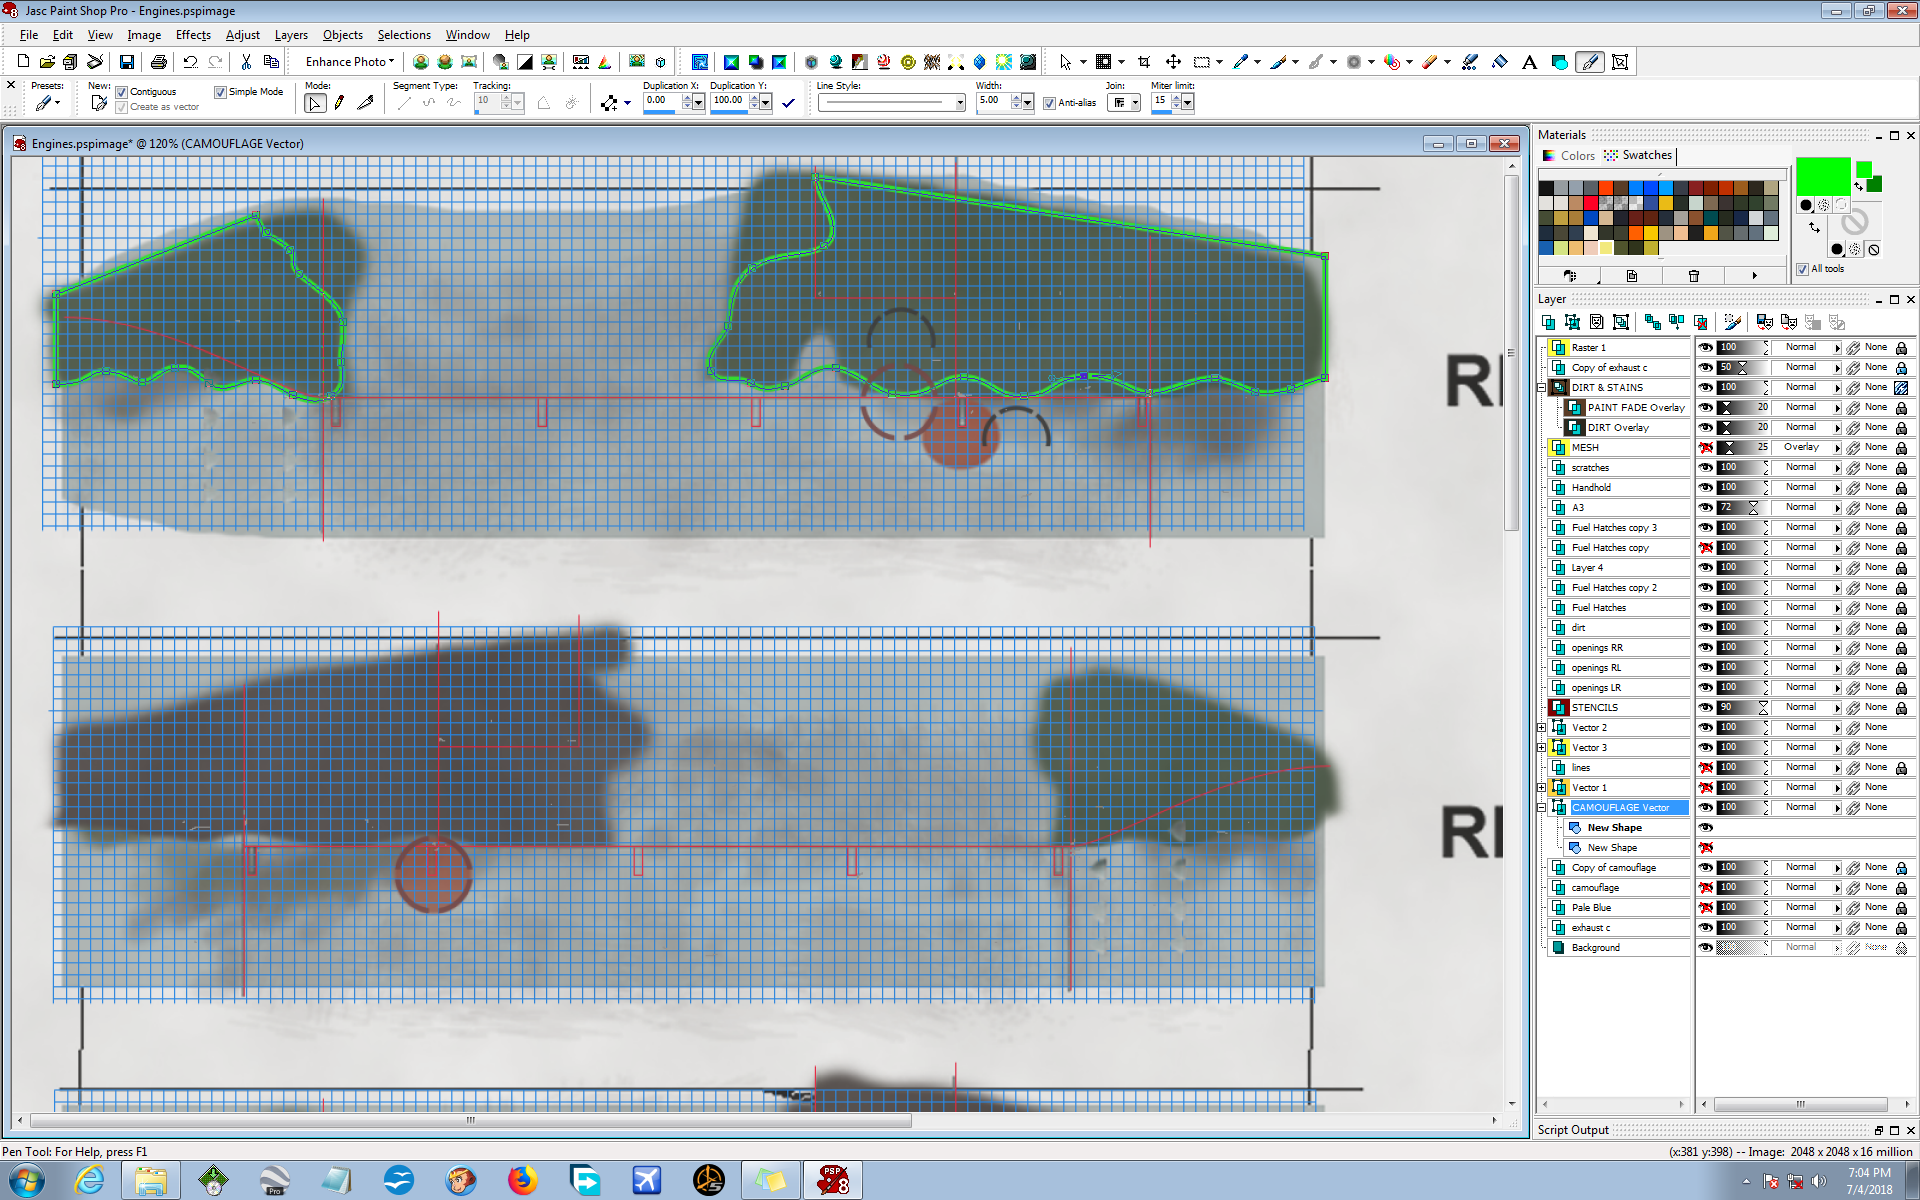Viewport: 1920px width, 1200px height.
Task: Click the Save file icon
Action: click(x=127, y=62)
